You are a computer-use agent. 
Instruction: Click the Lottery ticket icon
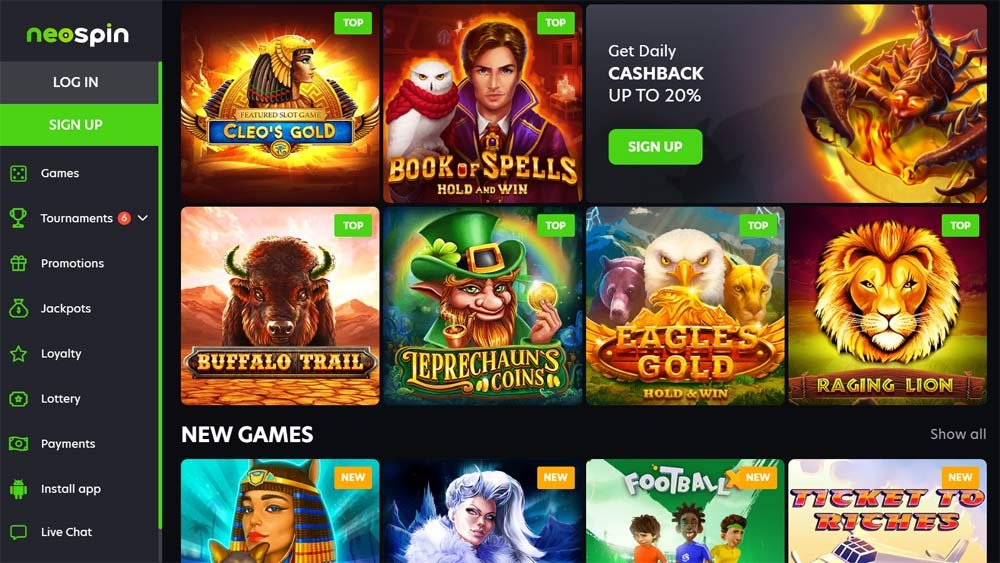18,399
